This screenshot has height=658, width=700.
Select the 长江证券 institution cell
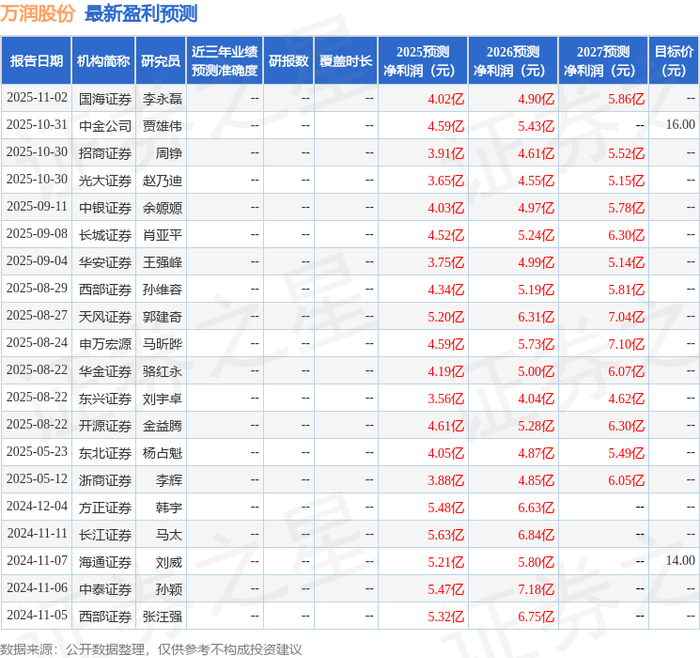105,534
